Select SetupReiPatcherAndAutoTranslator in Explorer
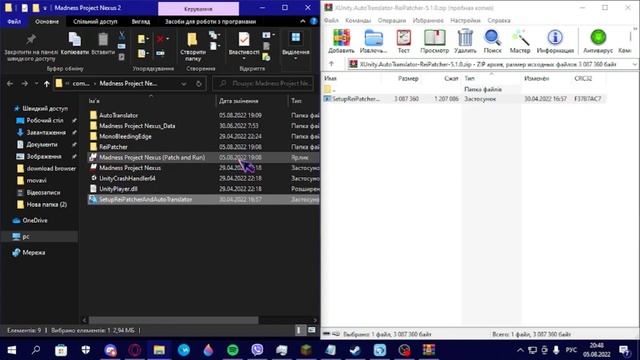 tap(204, 200)
